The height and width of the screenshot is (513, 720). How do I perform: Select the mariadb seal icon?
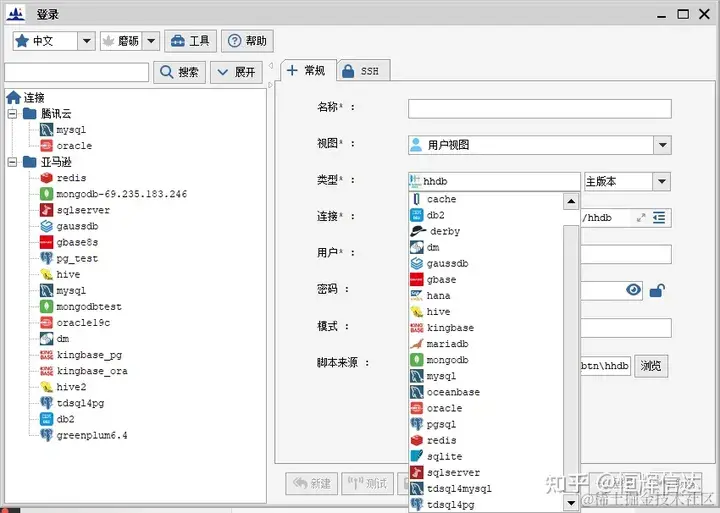[x=416, y=344]
